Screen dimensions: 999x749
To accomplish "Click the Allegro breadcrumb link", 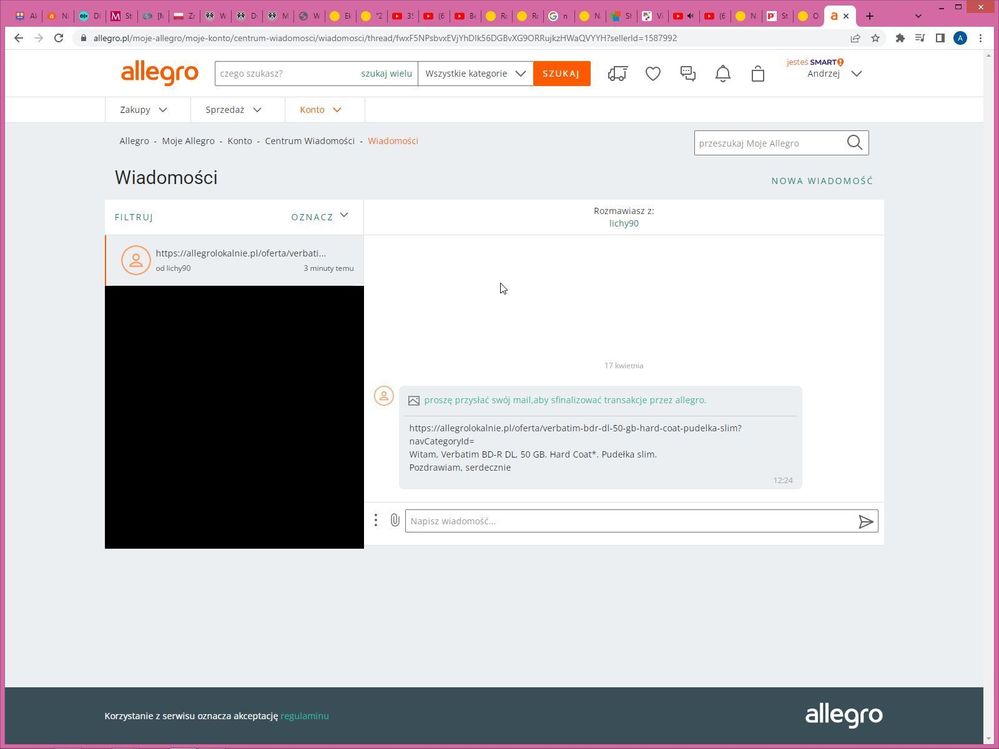I will [x=134, y=141].
